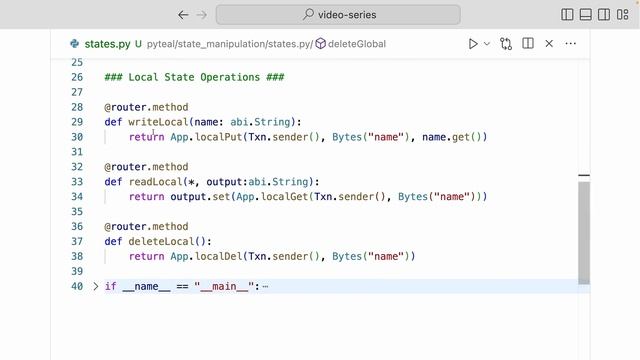Click the '### Local State Operations ###' comment
640x360 pixels.
click(x=194, y=77)
